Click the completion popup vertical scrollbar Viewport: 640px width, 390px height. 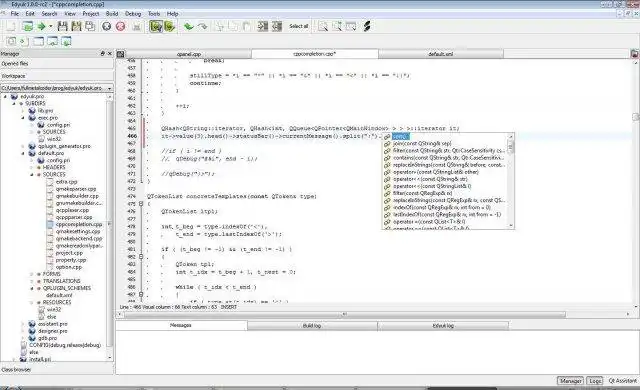coord(510,181)
